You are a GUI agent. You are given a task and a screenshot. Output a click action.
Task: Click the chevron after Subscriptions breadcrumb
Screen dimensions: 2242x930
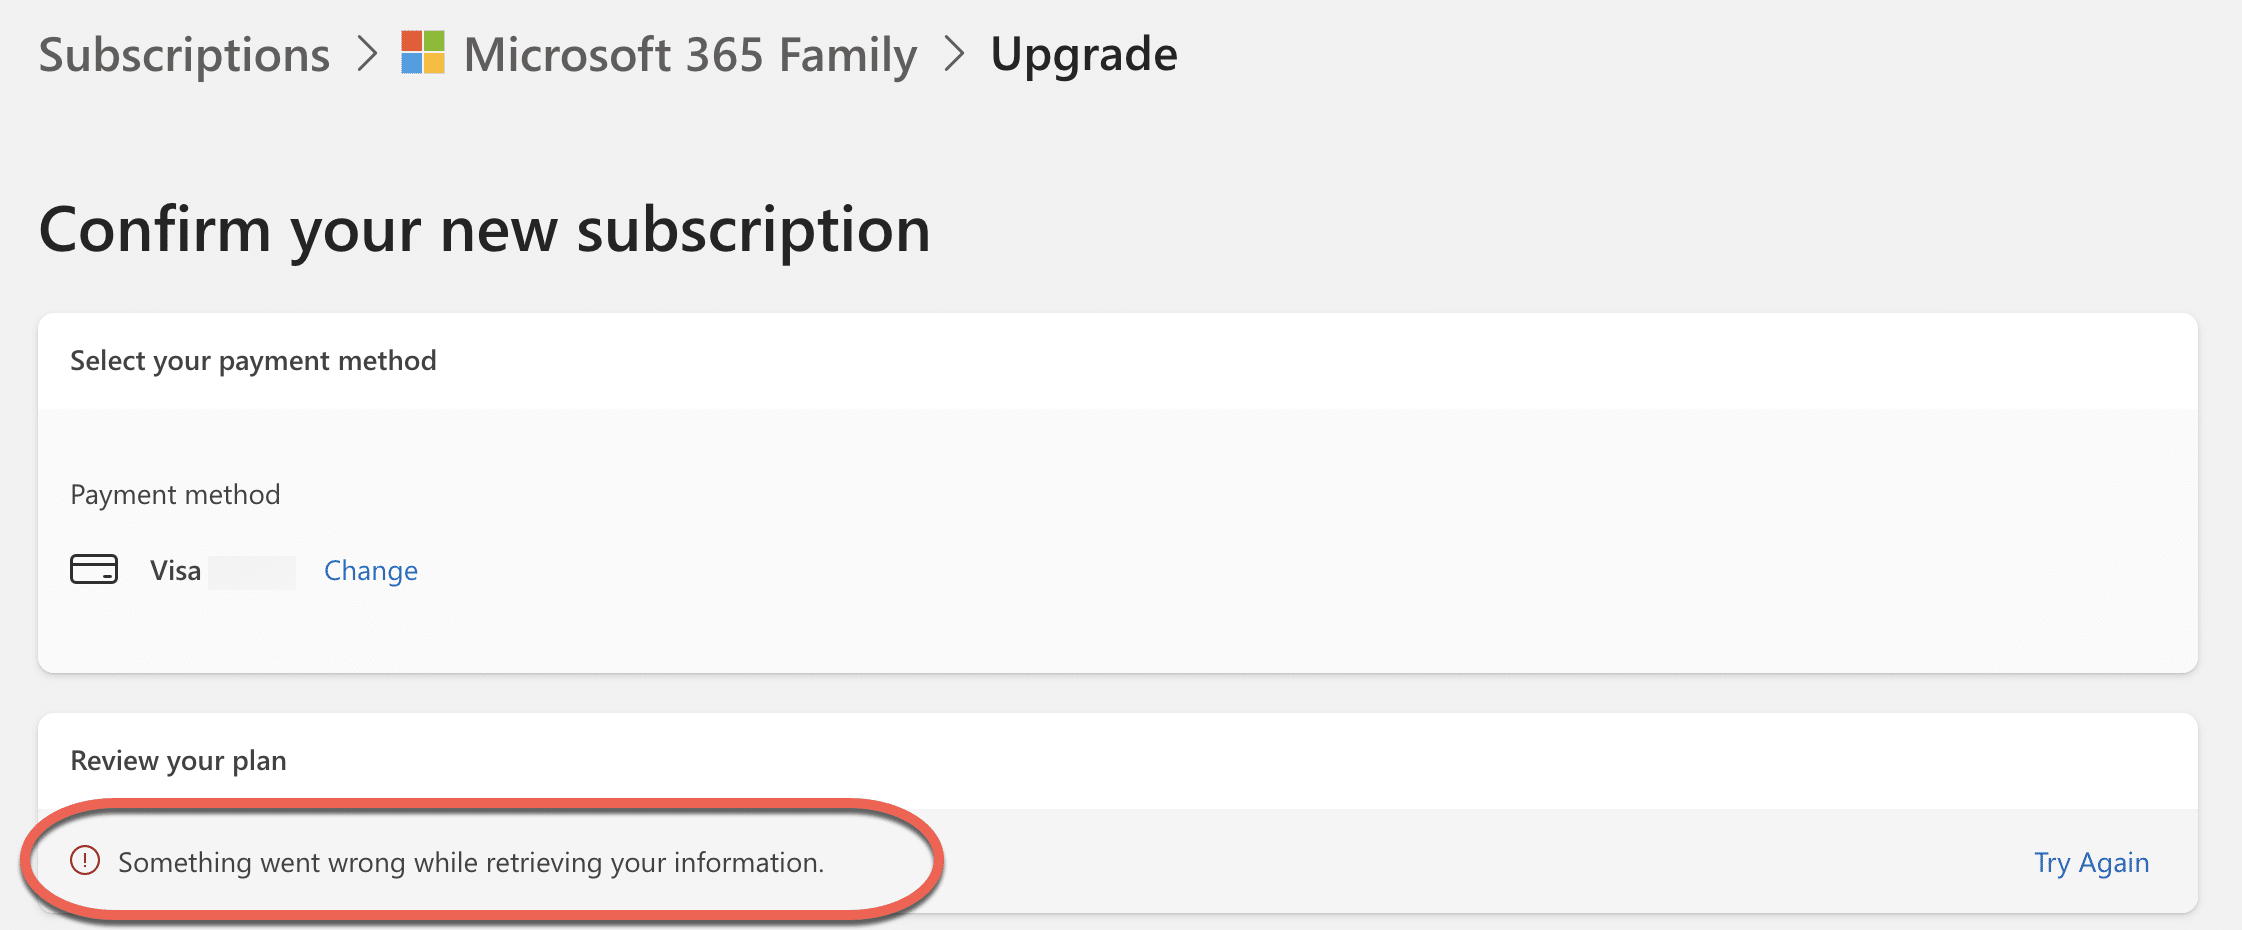coord(367,54)
